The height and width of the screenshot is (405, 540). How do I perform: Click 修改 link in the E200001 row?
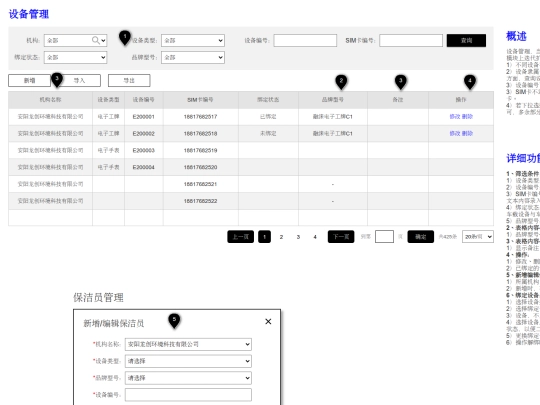pyautogui.click(x=455, y=116)
